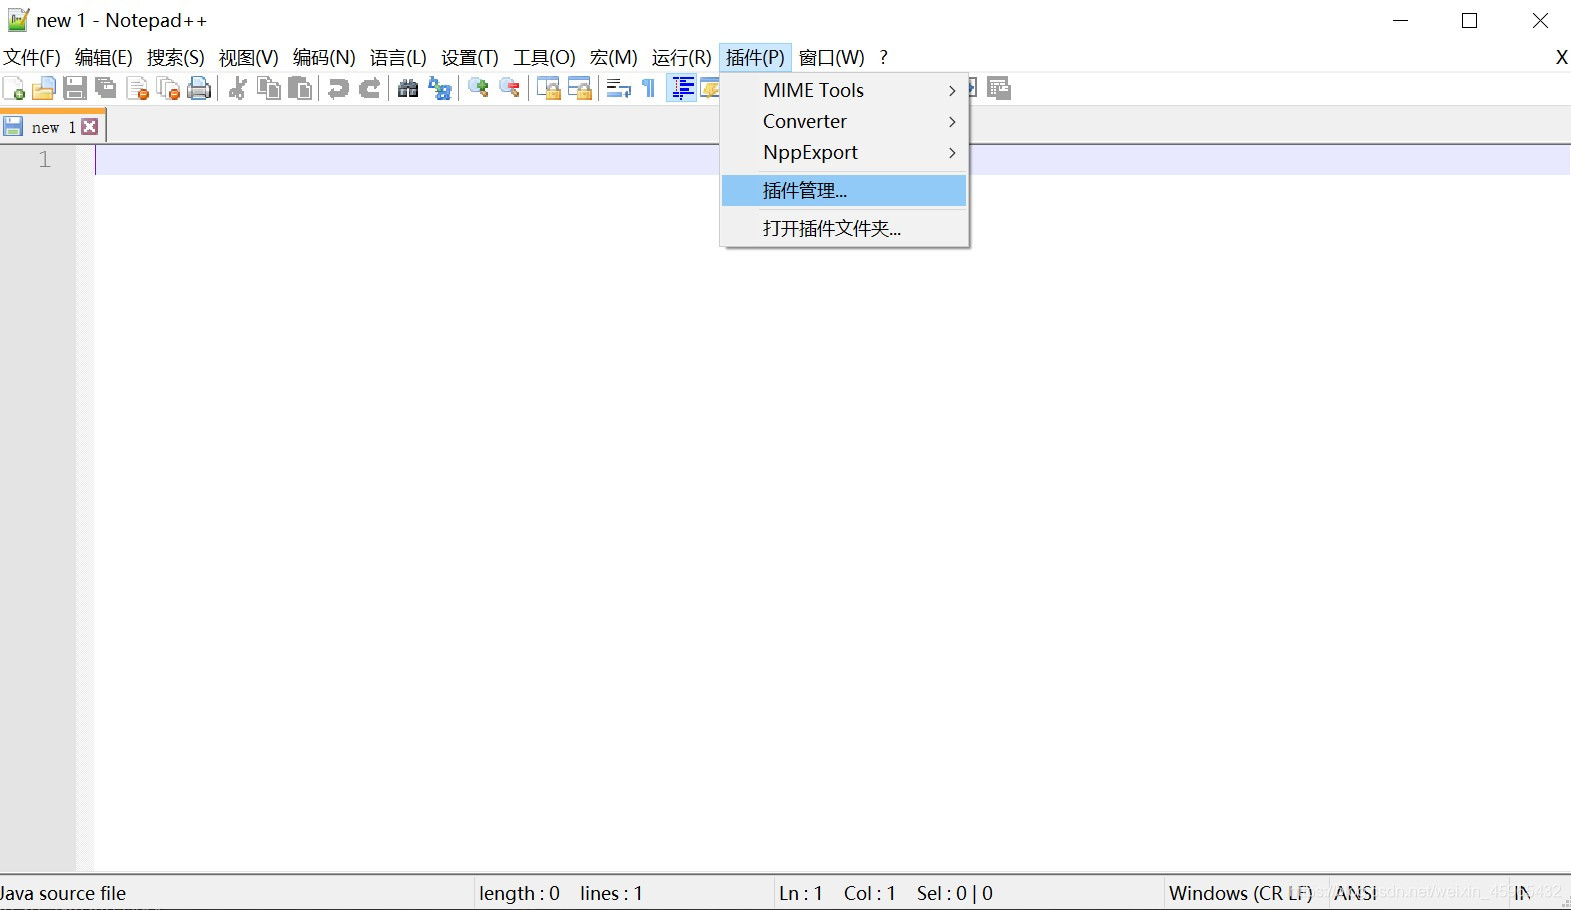Click the Paste toolbar icon
The height and width of the screenshot is (910, 1571).
point(300,89)
